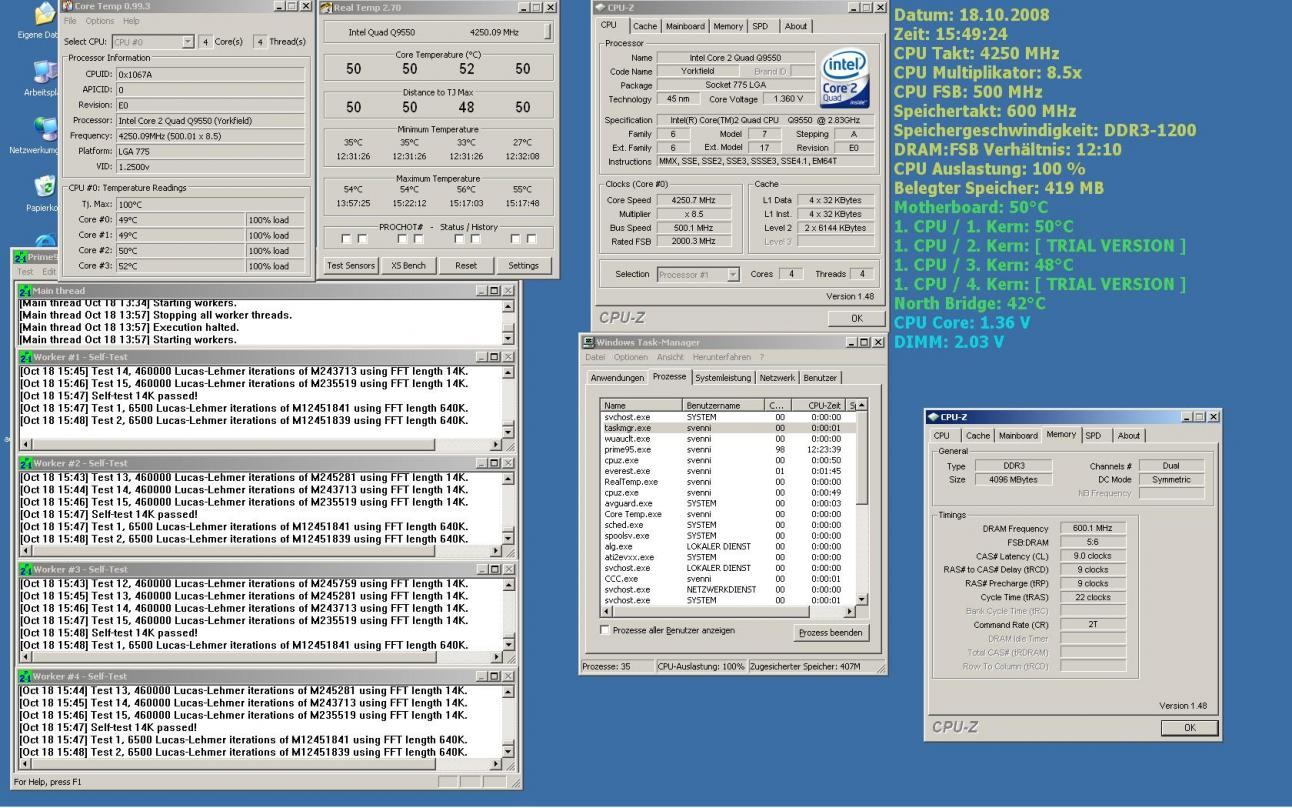This screenshot has width=1292, height=808.
Task: Click the Test Sensors button in Real Temp
Action: click(351, 266)
